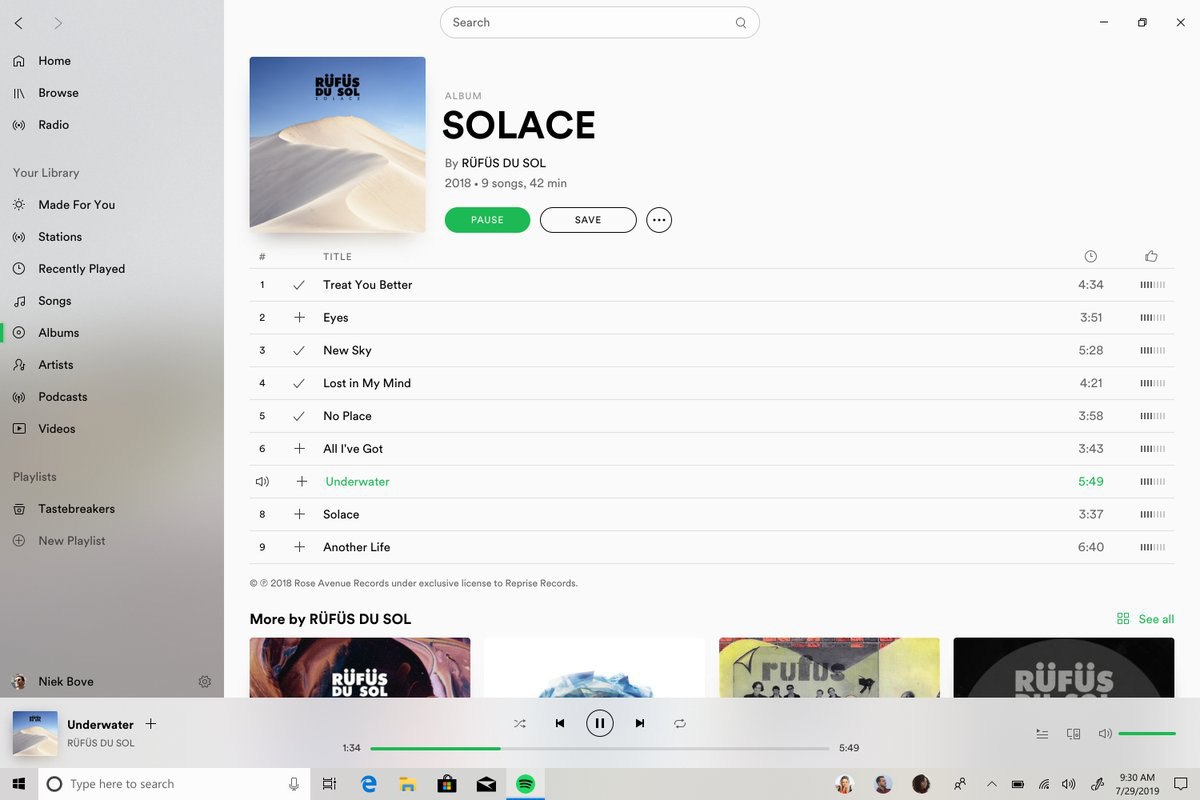The width and height of the screenshot is (1200, 800).
Task: Go forward with the right arrow
Action: pos(58,23)
